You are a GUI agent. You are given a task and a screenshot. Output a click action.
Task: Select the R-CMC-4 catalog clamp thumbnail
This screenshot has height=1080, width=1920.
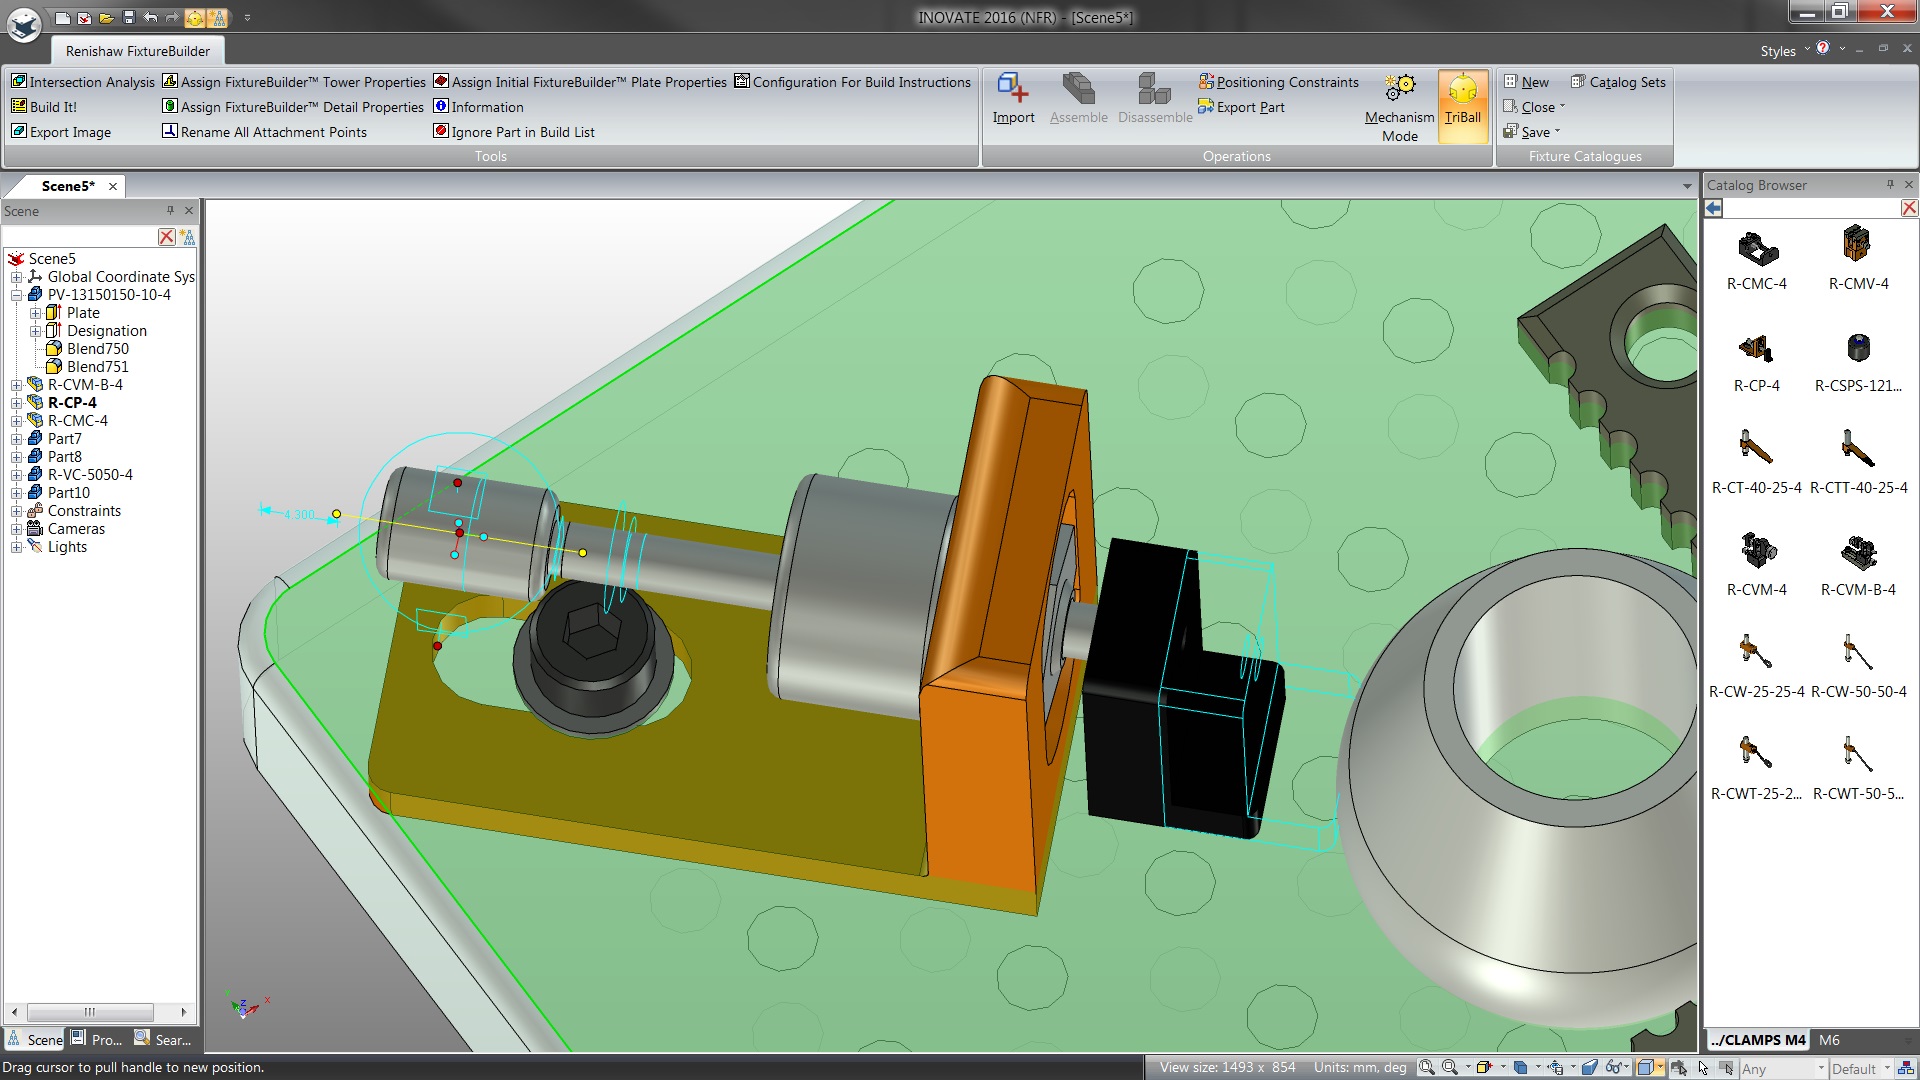[x=1756, y=248]
